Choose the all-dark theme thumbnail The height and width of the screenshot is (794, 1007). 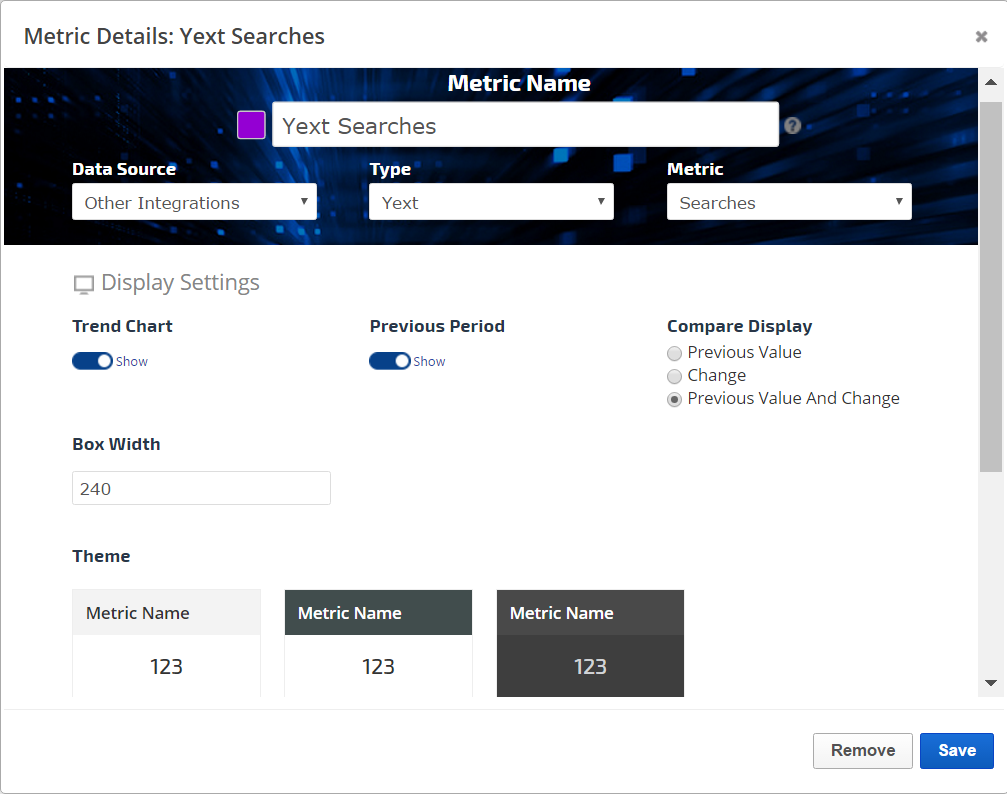coord(590,642)
